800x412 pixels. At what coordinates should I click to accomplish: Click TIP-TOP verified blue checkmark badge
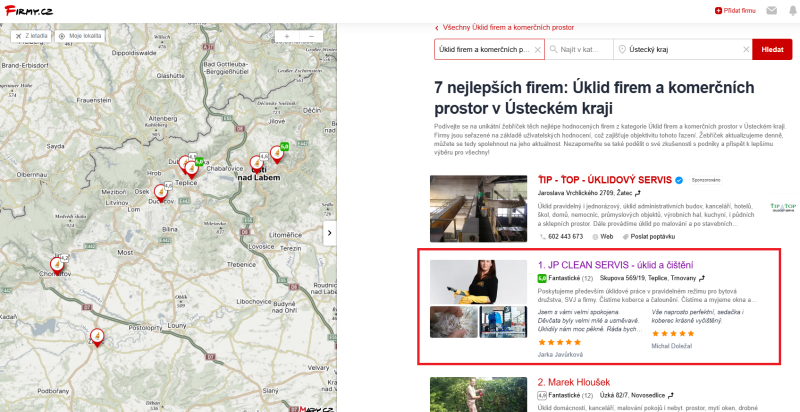click(x=679, y=180)
